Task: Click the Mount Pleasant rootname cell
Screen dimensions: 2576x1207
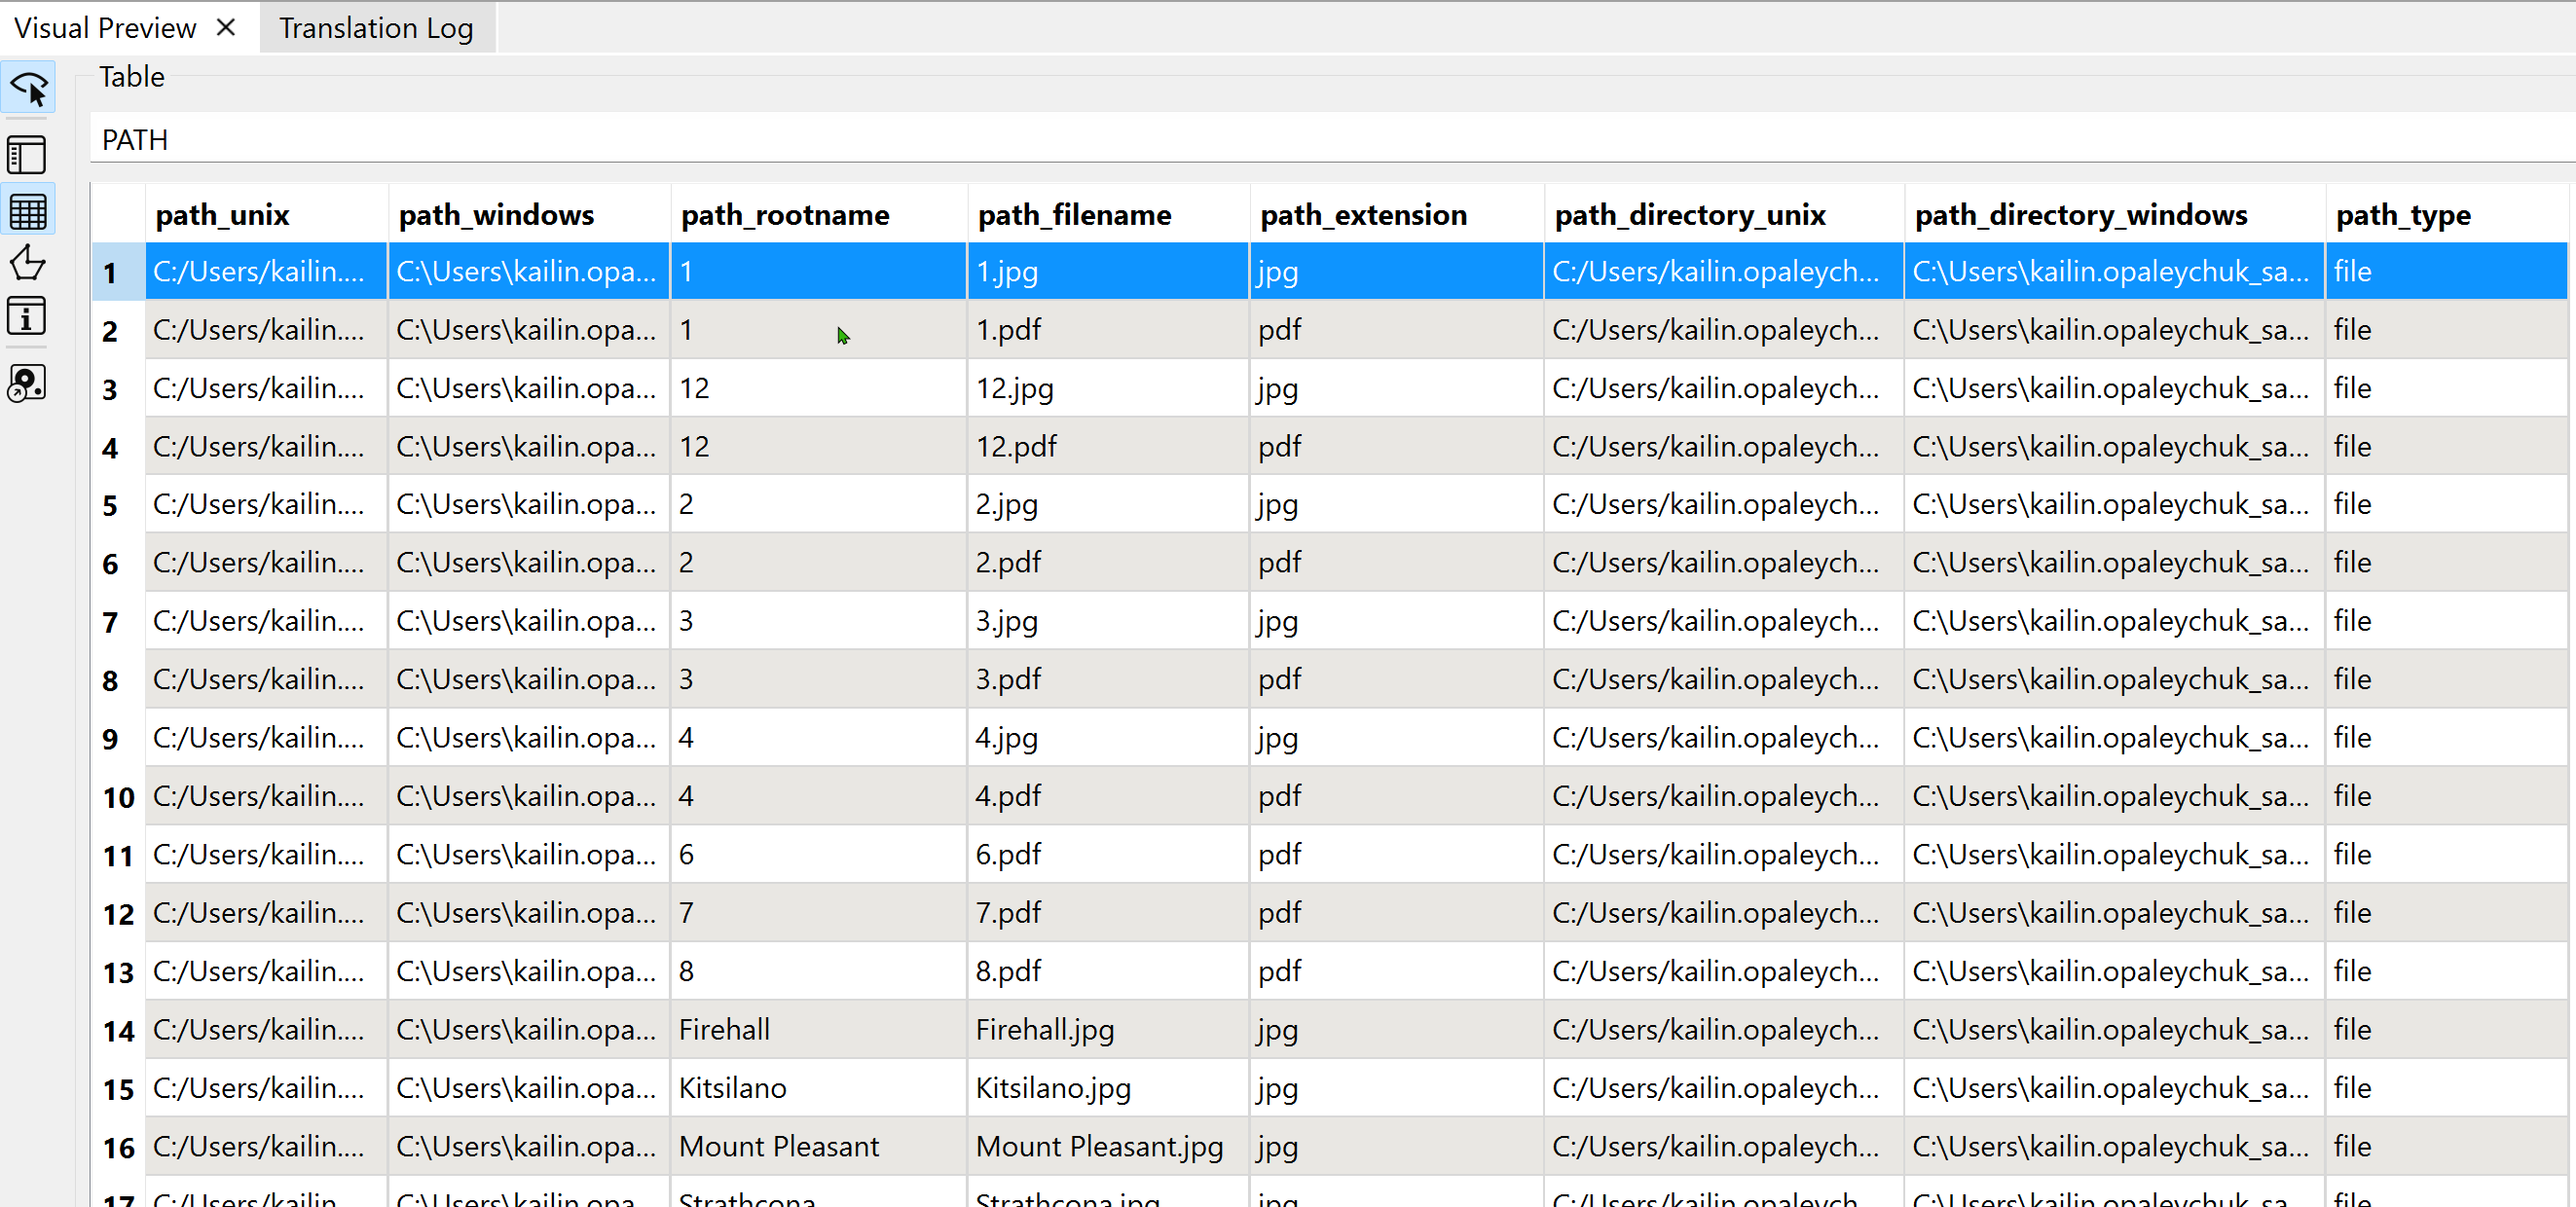Action: (x=819, y=1146)
